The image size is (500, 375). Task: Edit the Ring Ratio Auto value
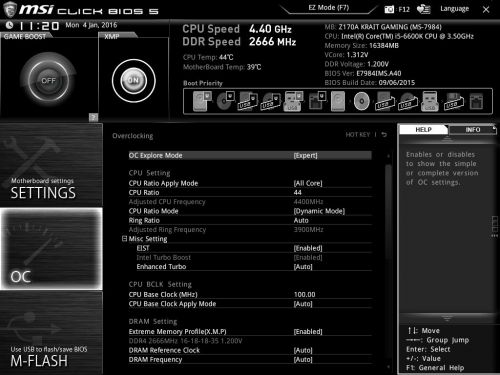(301, 220)
